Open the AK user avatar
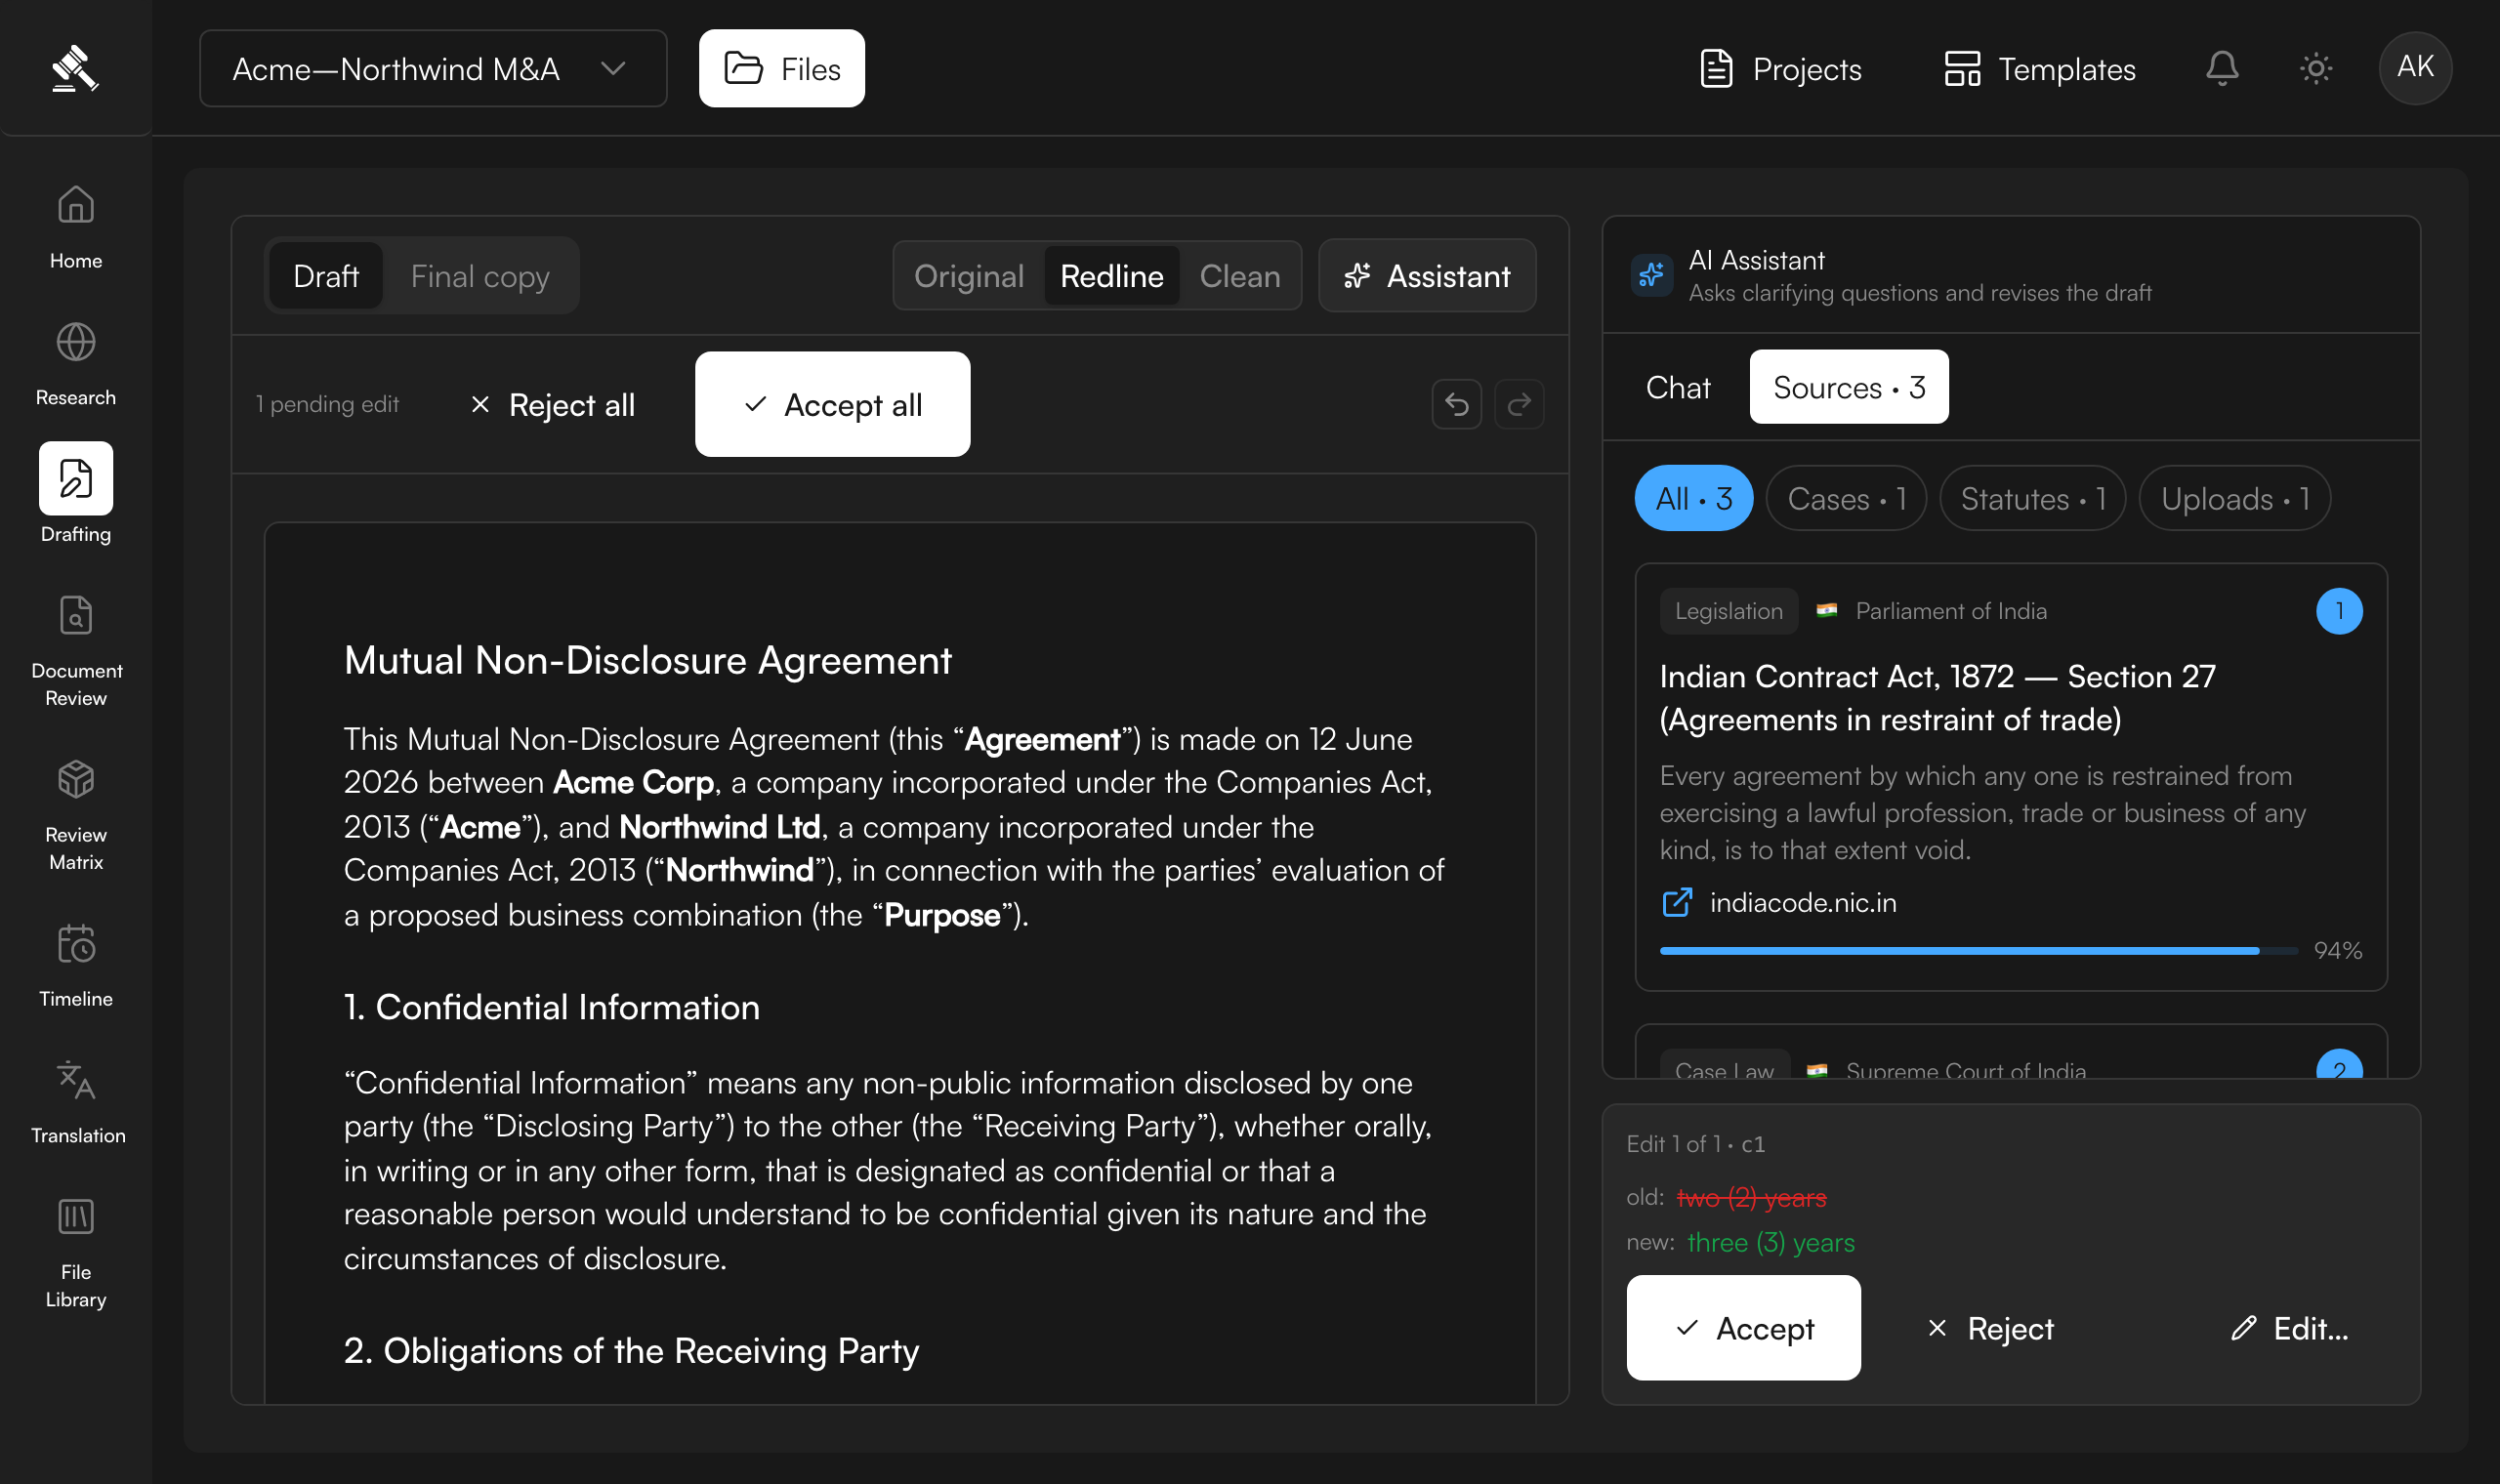2500x1484 pixels. tap(2415, 68)
